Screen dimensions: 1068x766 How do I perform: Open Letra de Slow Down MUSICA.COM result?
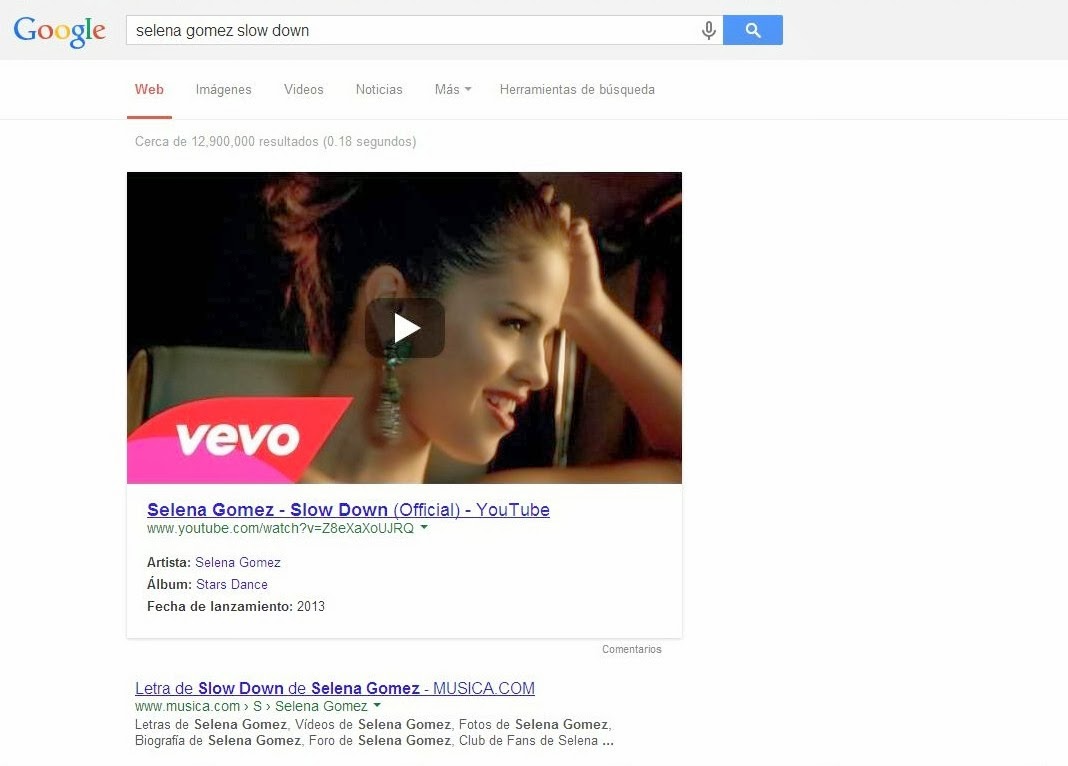click(334, 688)
